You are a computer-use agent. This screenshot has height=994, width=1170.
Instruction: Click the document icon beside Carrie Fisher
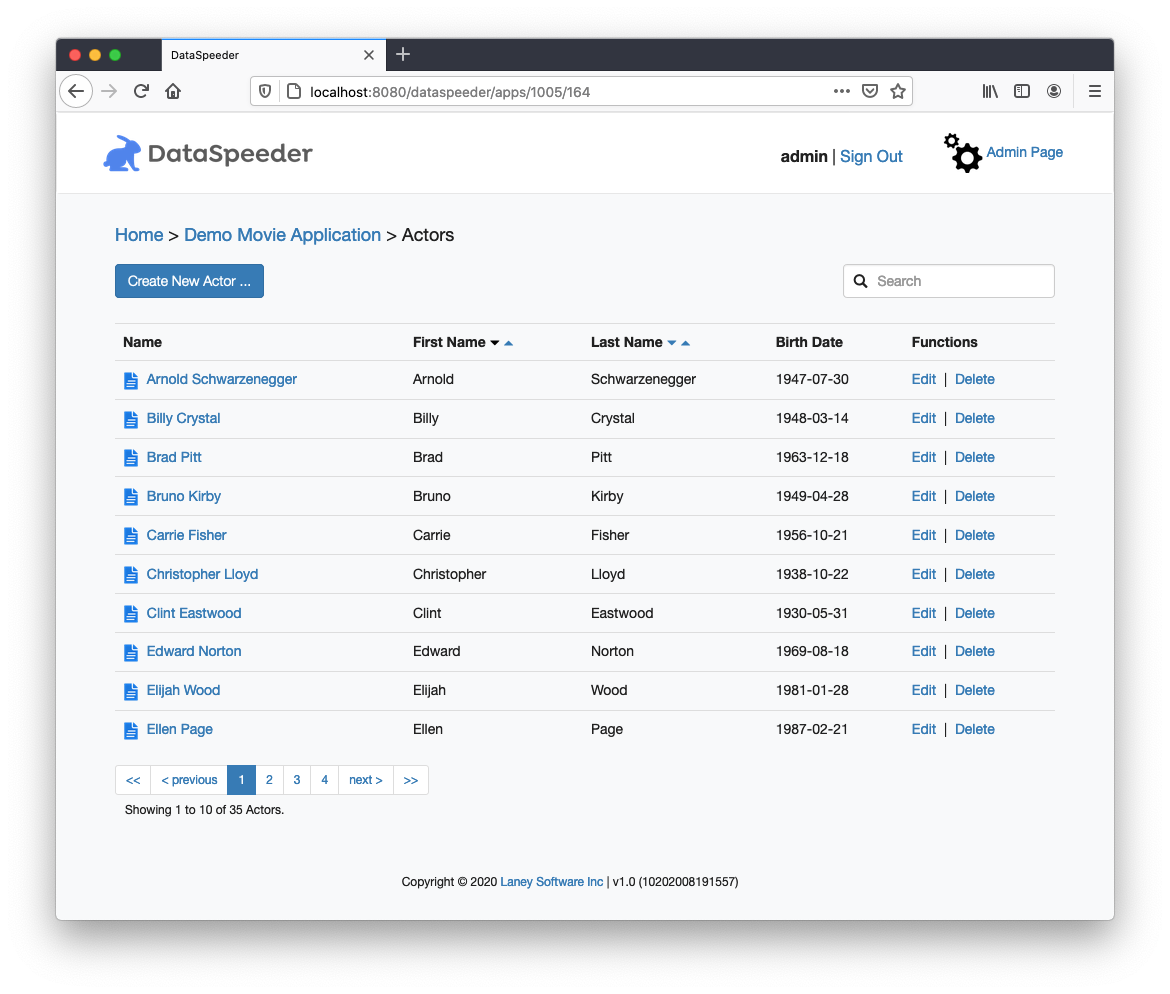(x=130, y=536)
